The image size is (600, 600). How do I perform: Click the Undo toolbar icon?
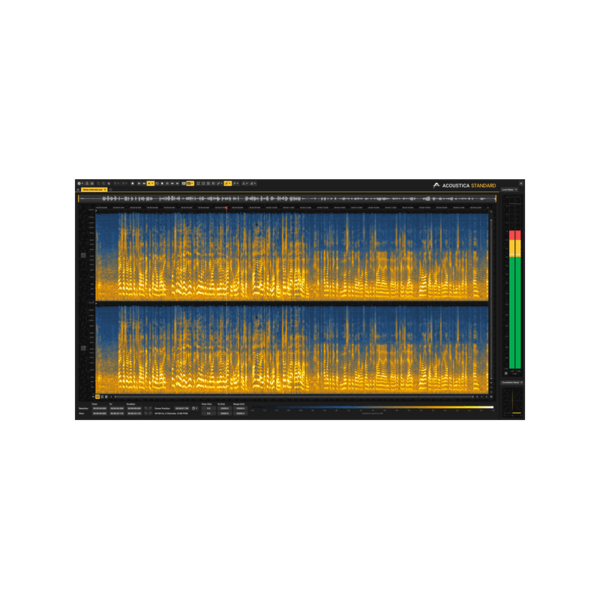[x=115, y=184]
